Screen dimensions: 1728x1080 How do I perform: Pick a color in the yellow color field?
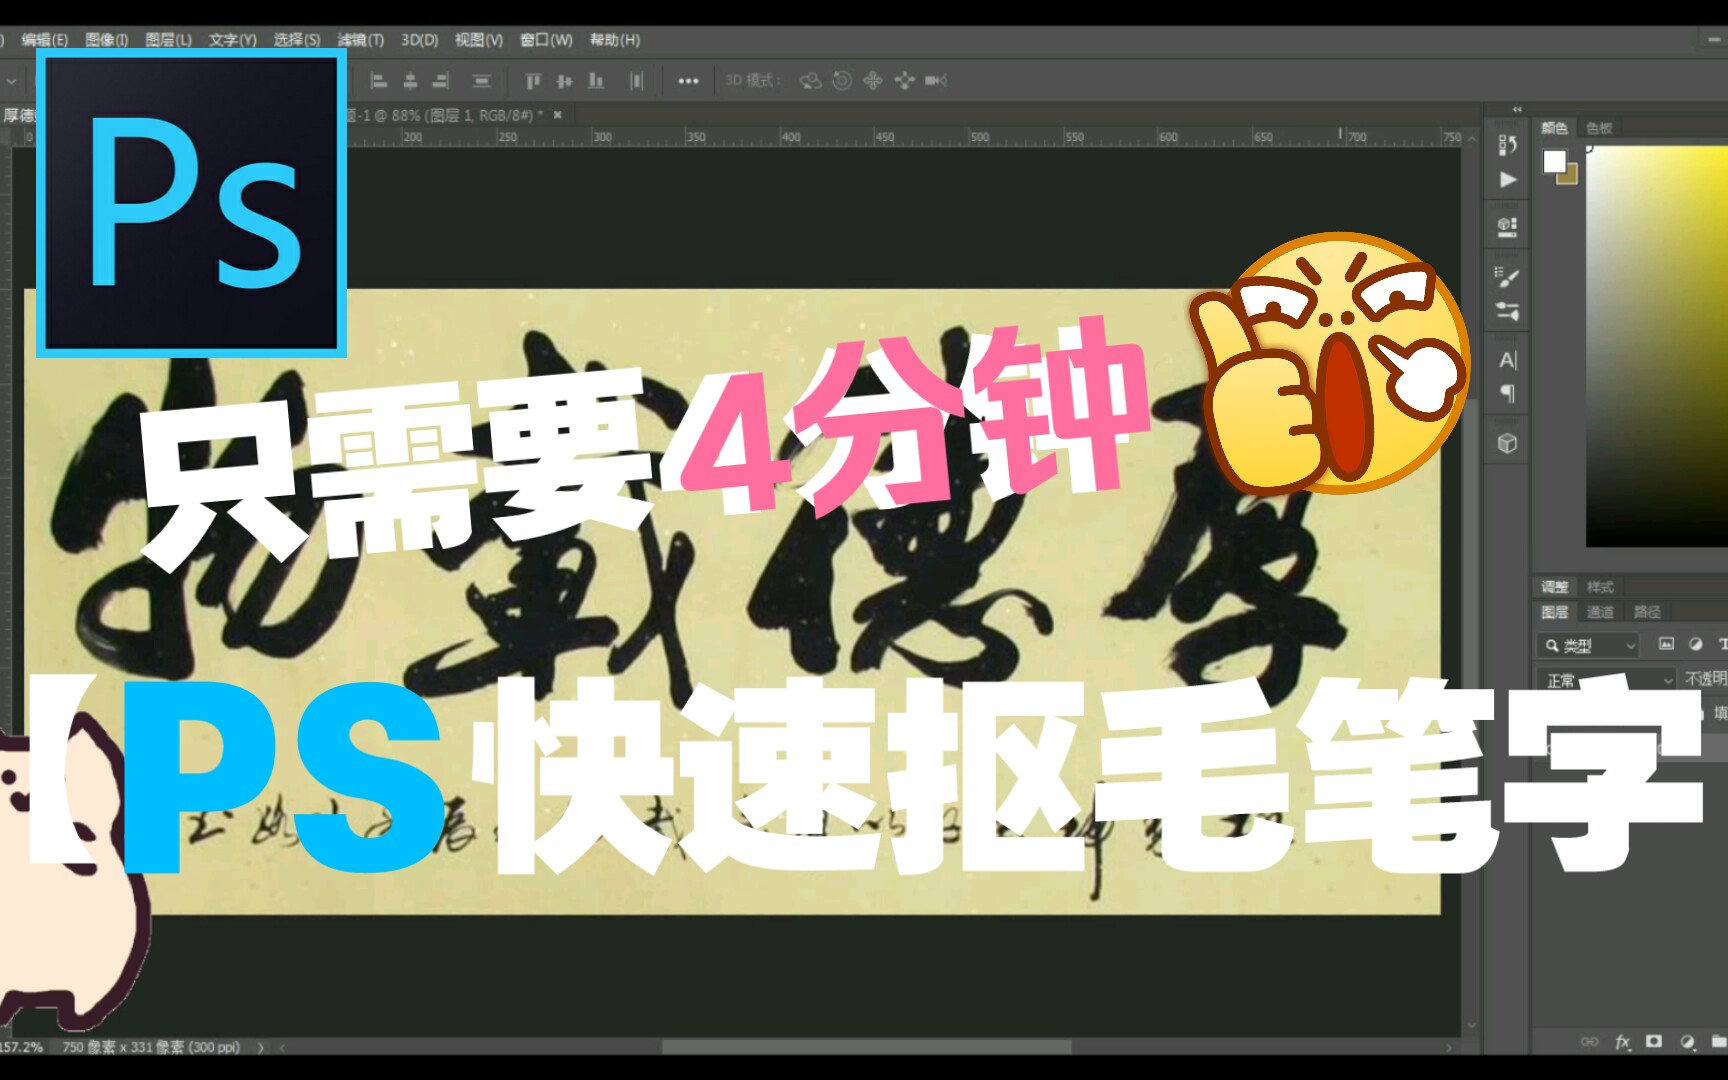[1657, 345]
